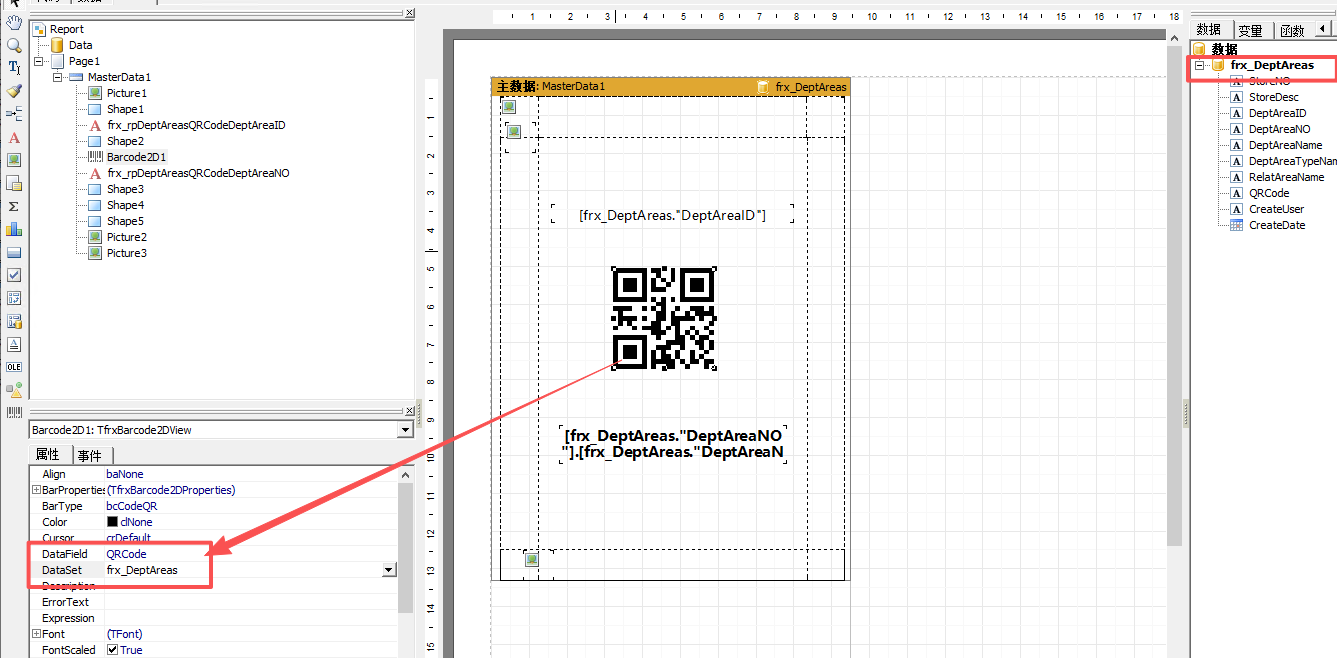
Task: Select the Zoom magnifier tool
Action: (x=14, y=45)
